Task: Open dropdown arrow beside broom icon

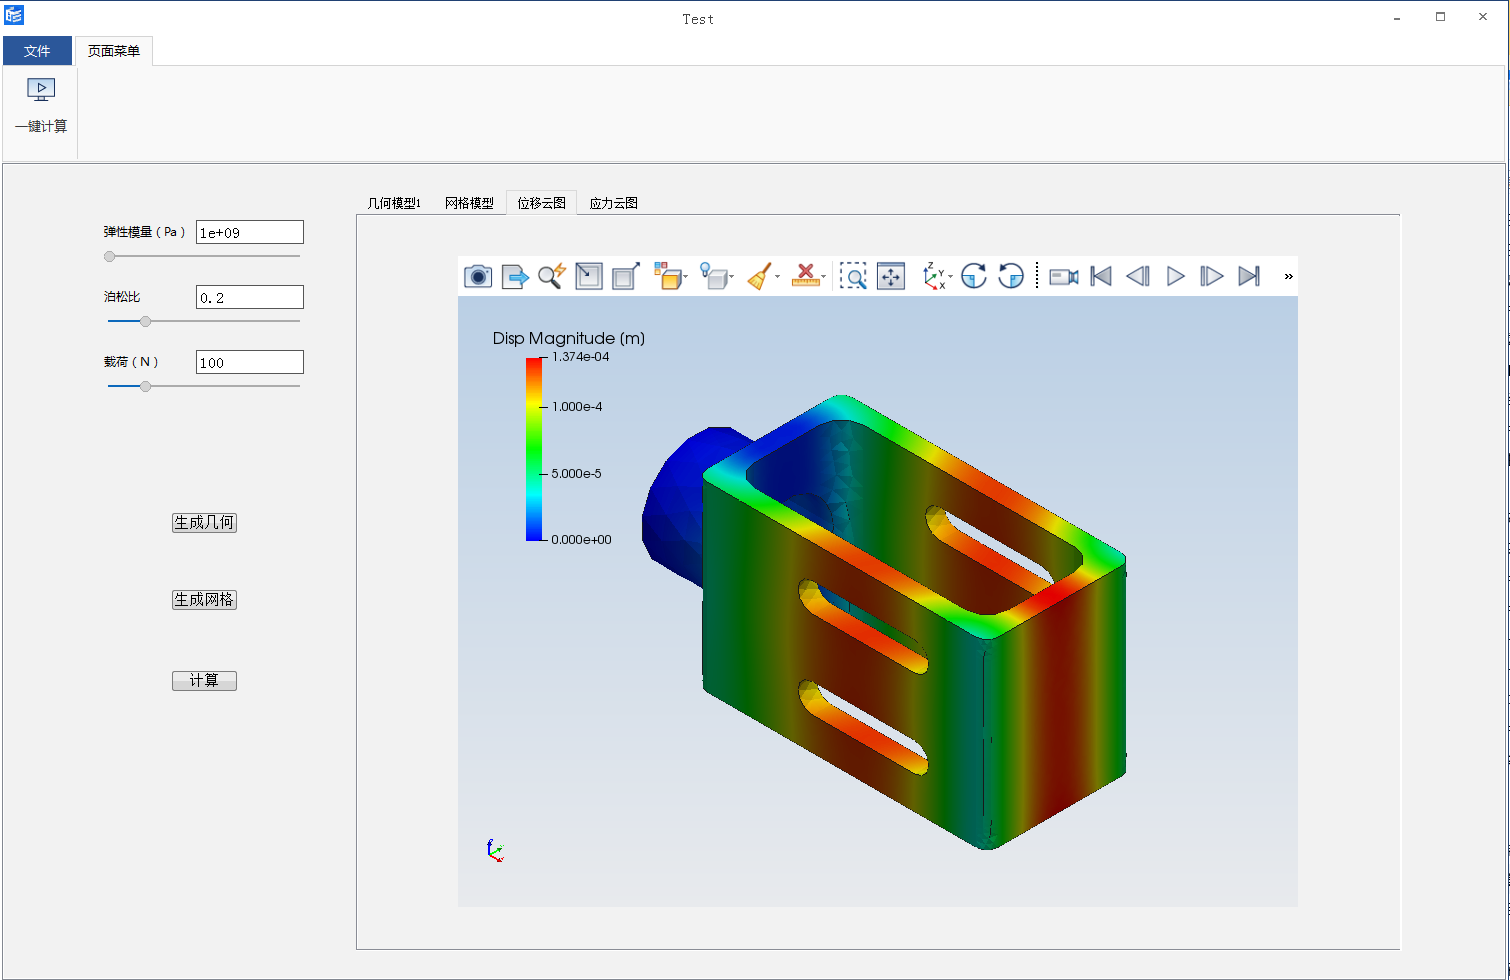Action: pyautogui.click(x=777, y=277)
